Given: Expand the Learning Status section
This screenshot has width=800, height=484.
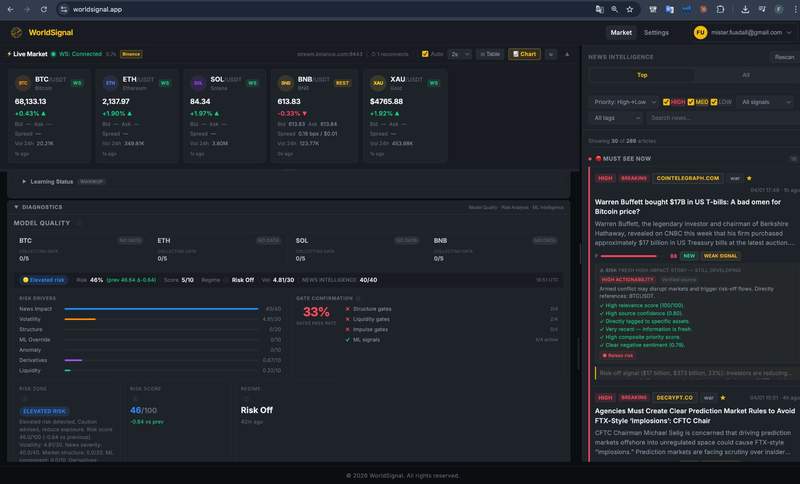Looking at the screenshot, I should [x=24, y=182].
